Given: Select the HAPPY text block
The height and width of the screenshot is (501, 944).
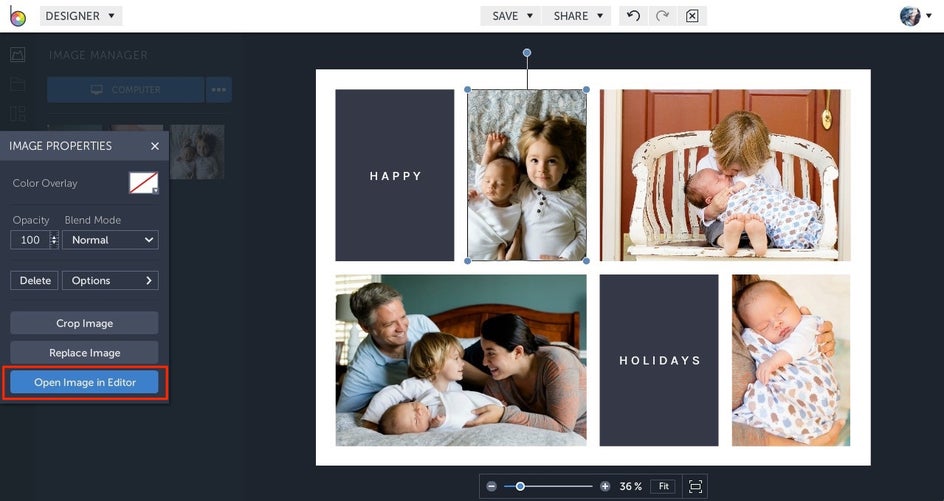Looking at the screenshot, I should [x=395, y=175].
